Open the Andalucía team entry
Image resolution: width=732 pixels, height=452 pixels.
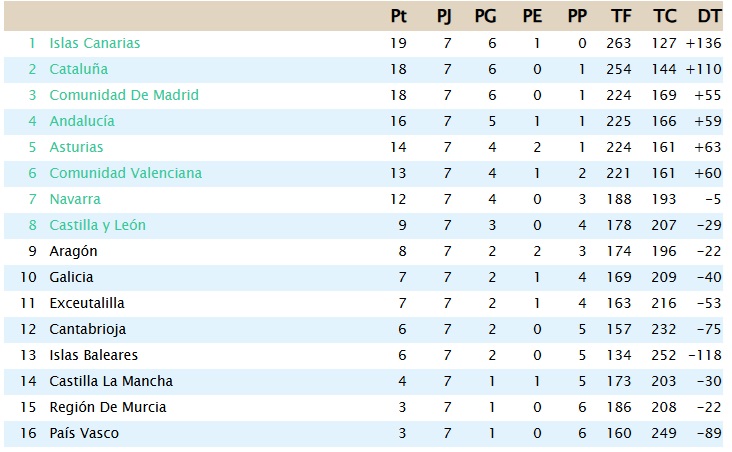click(x=82, y=121)
